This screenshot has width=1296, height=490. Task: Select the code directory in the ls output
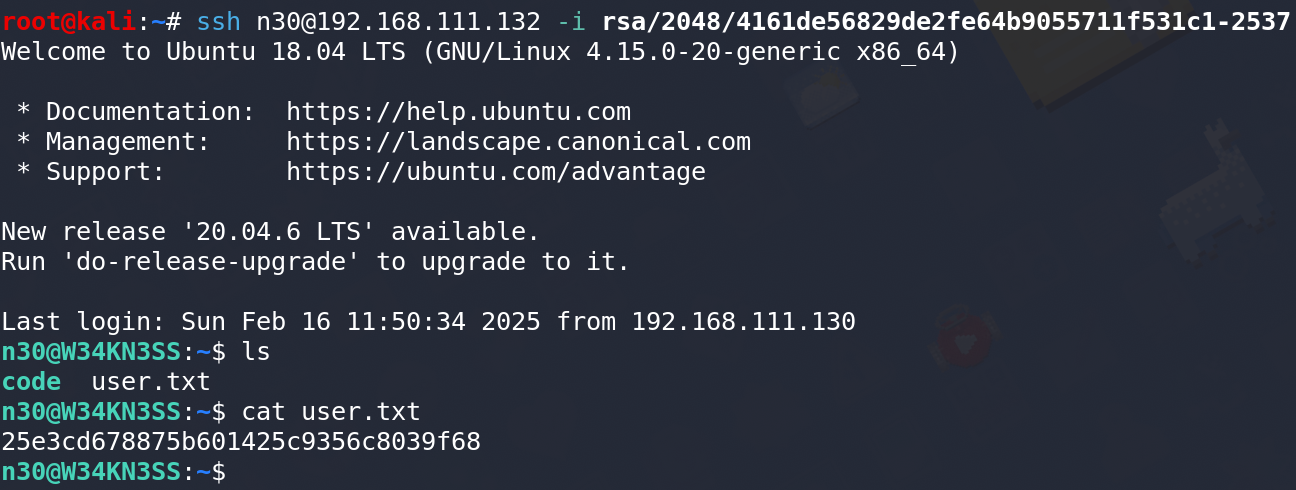[30, 382]
